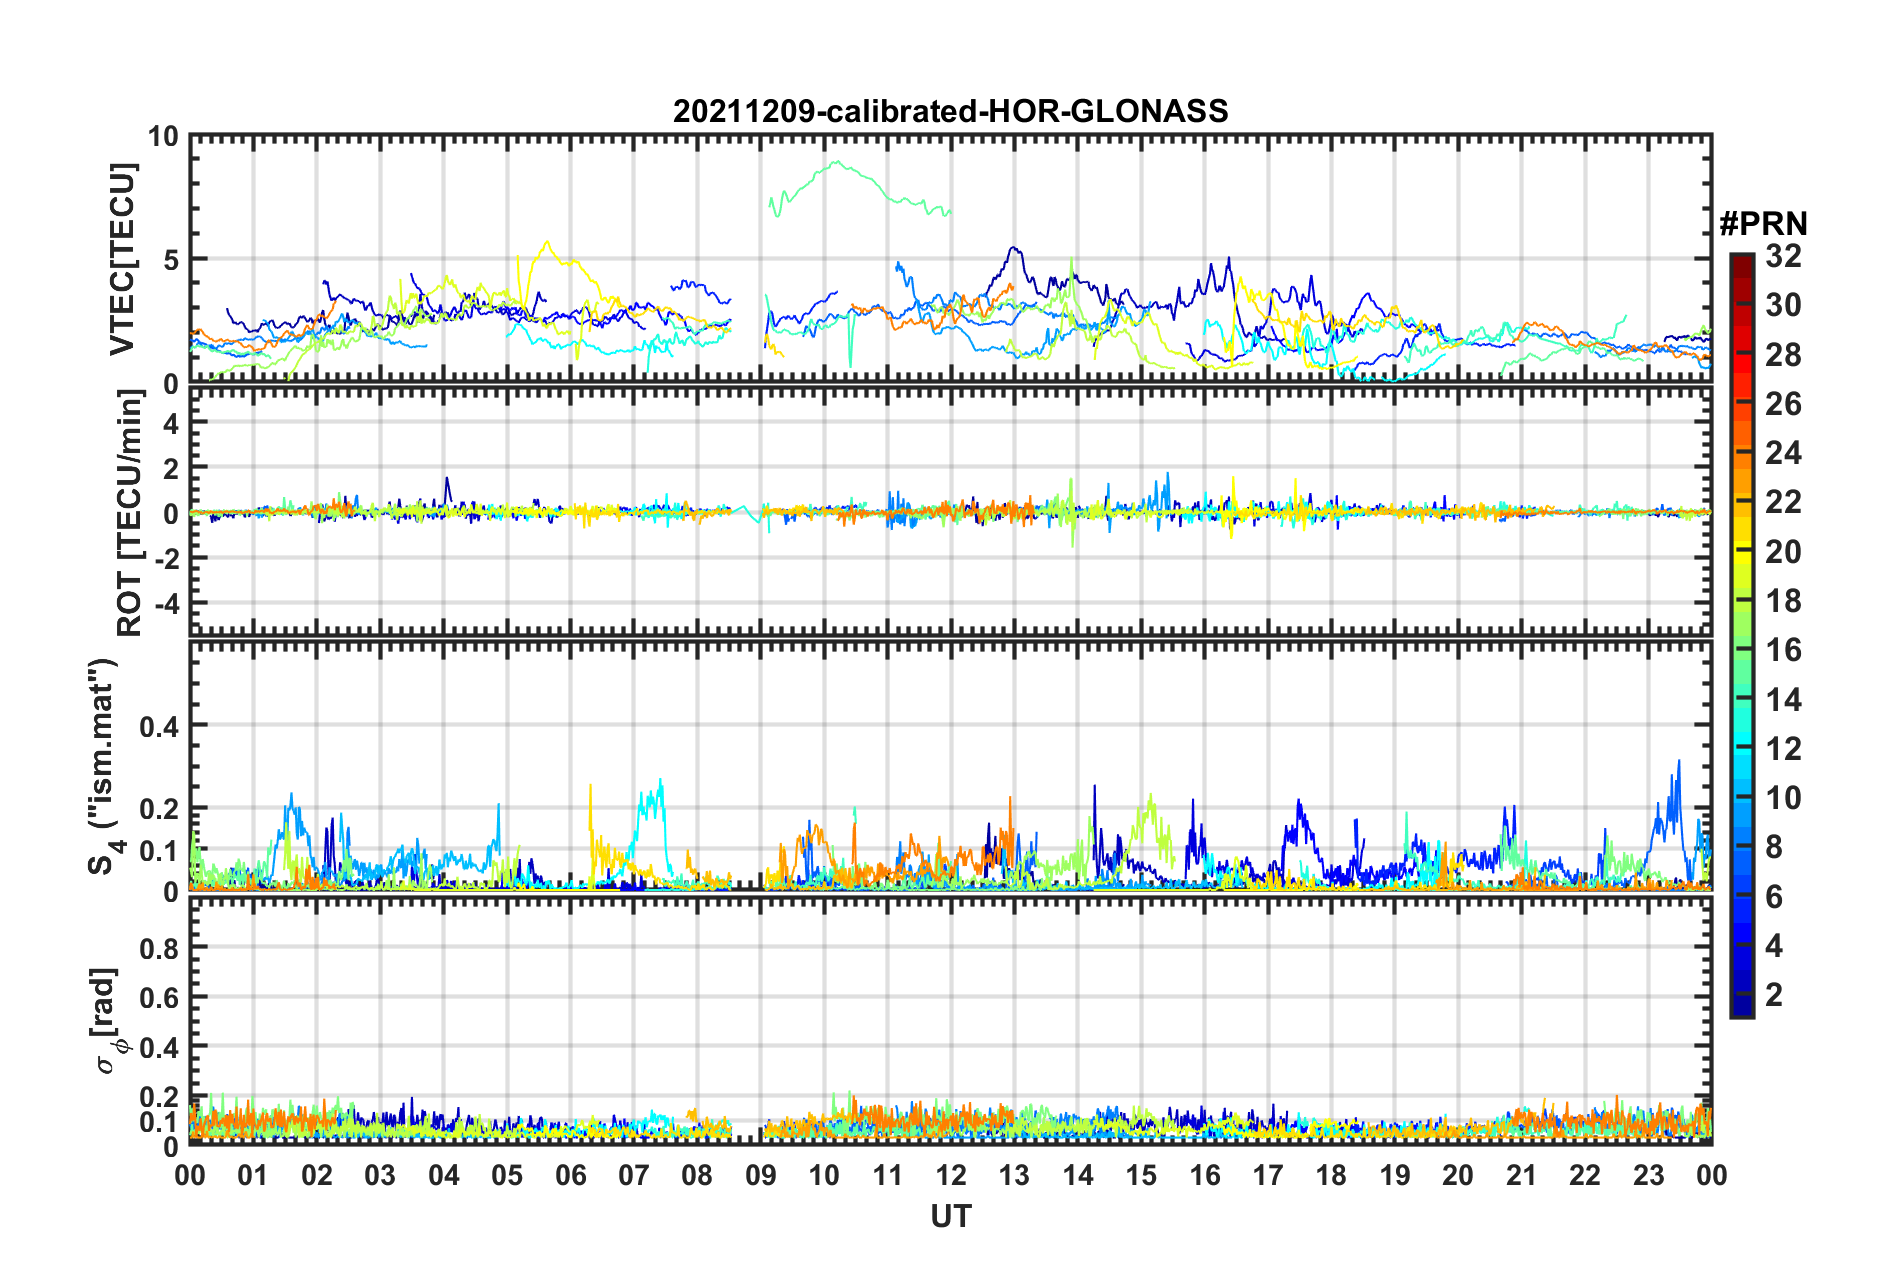Click the sigma-phi [rad] y-axis label
The height and width of the screenshot is (1272, 1902).
pyautogui.click(x=107, y=1020)
